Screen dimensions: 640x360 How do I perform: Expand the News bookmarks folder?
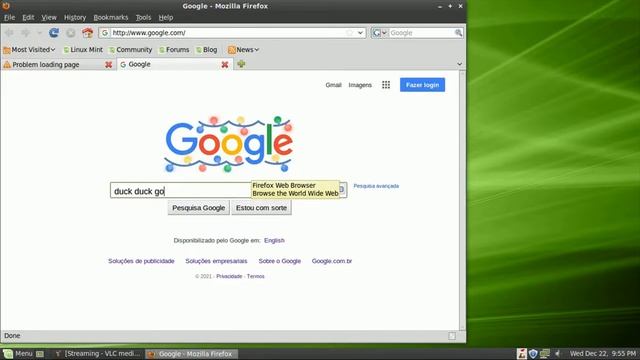243,50
